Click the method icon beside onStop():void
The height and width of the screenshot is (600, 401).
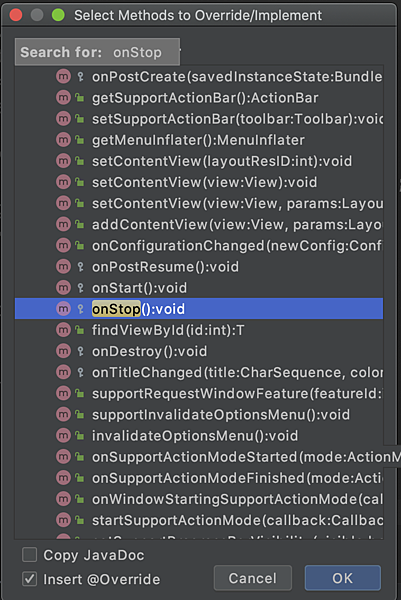click(x=63, y=309)
